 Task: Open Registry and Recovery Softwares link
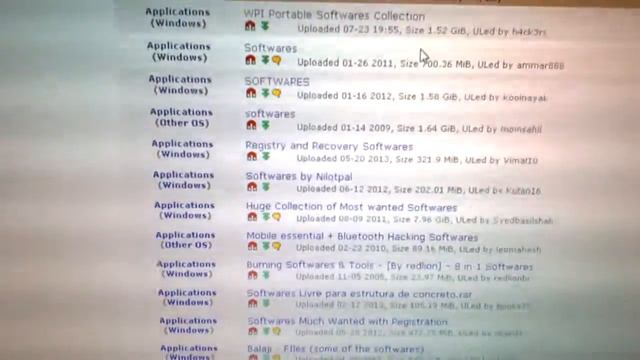coord(329,146)
